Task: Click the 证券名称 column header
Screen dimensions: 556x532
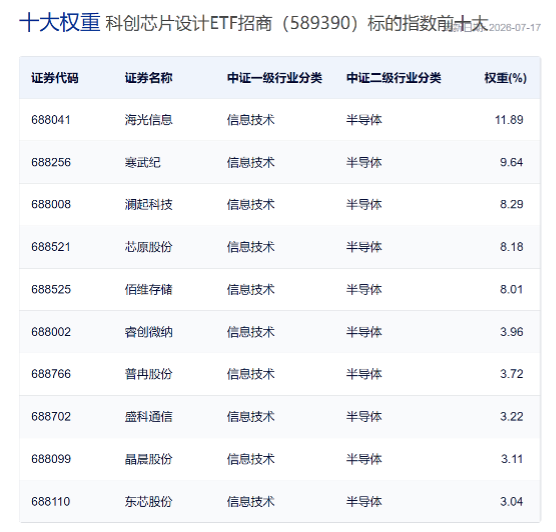Action: [x=148, y=78]
